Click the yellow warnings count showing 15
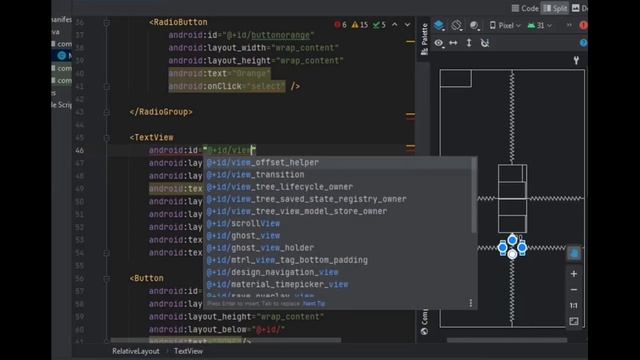This screenshot has width=640, height=360. click(360, 25)
